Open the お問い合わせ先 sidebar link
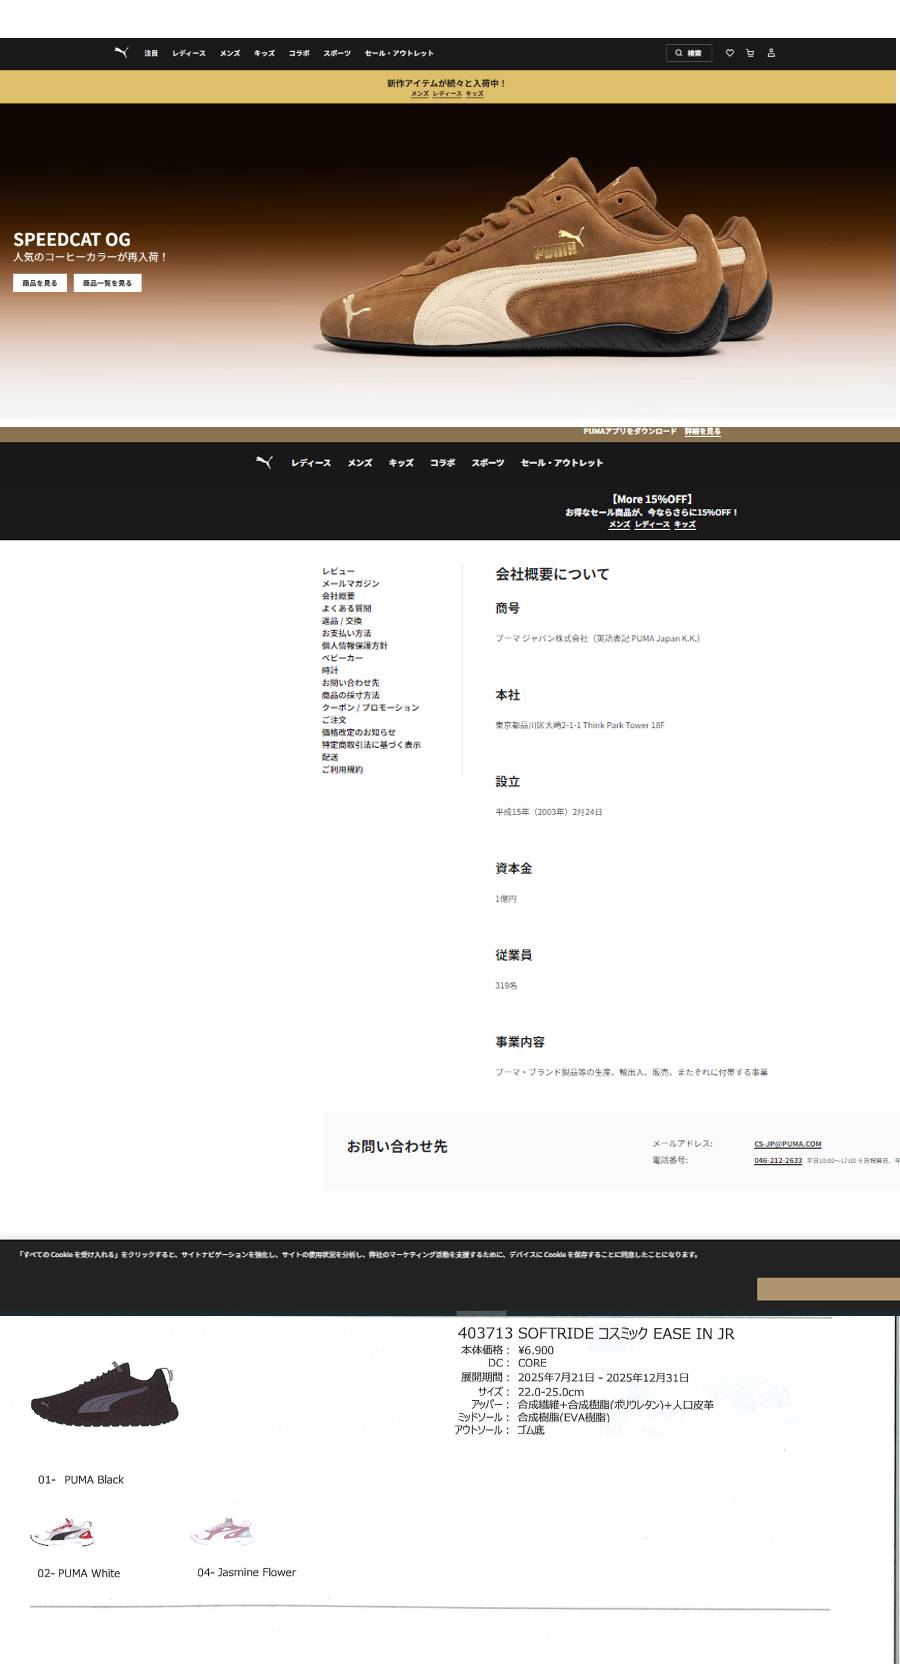 [350, 682]
